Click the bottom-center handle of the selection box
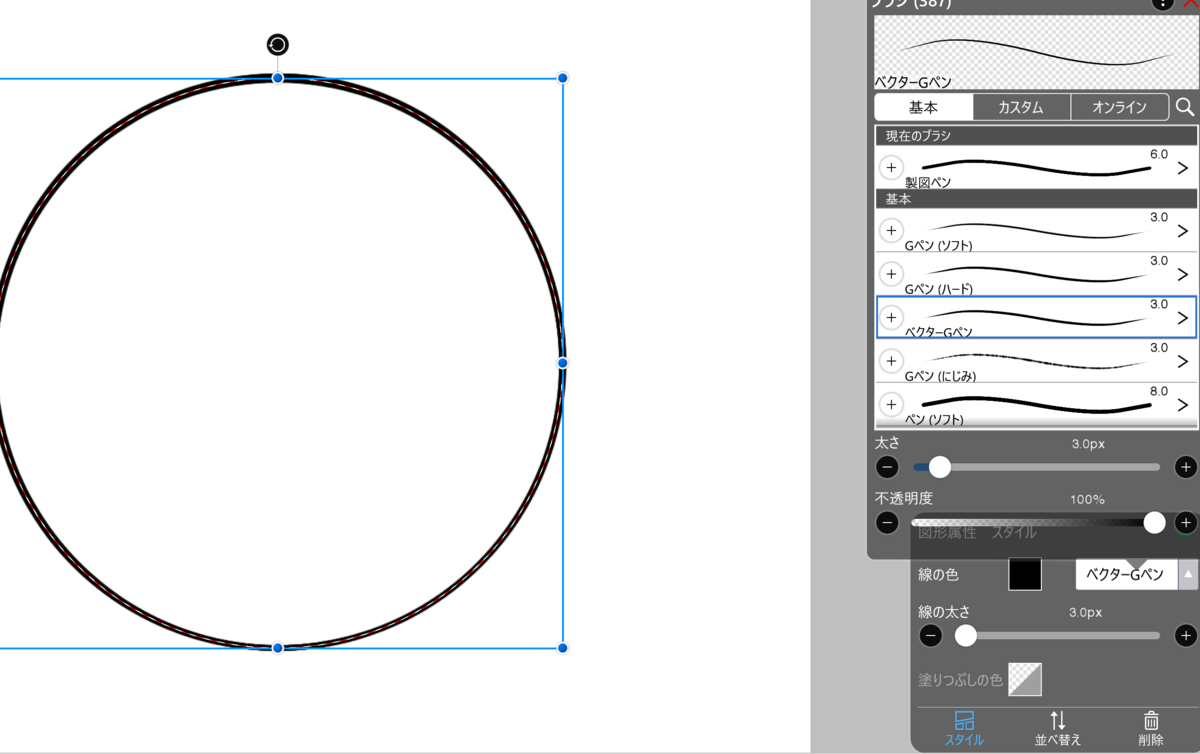The image size is (1200, 754). click(x=278, y=648)
